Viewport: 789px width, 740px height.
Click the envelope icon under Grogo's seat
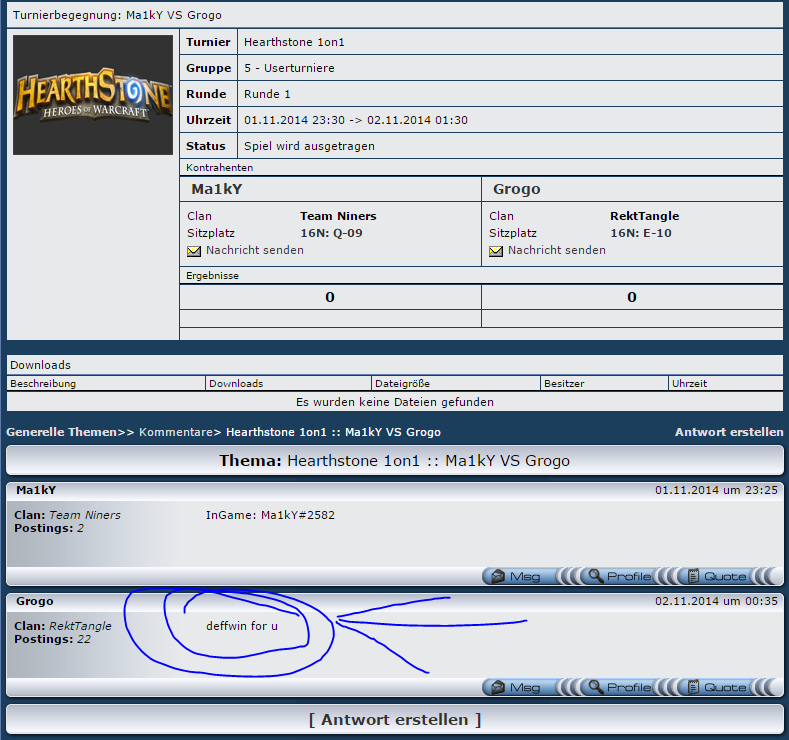pos(496,251)
